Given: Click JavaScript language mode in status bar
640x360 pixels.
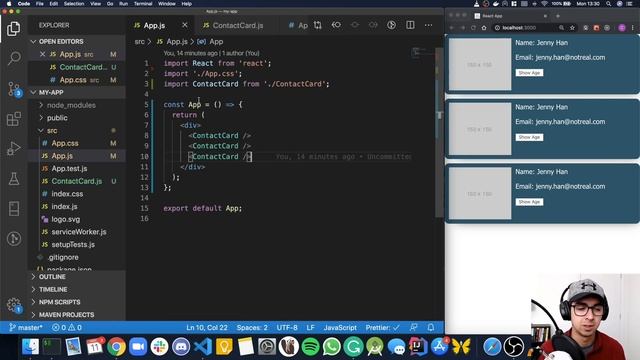Looking at the screenshot, I should [340, 327].
